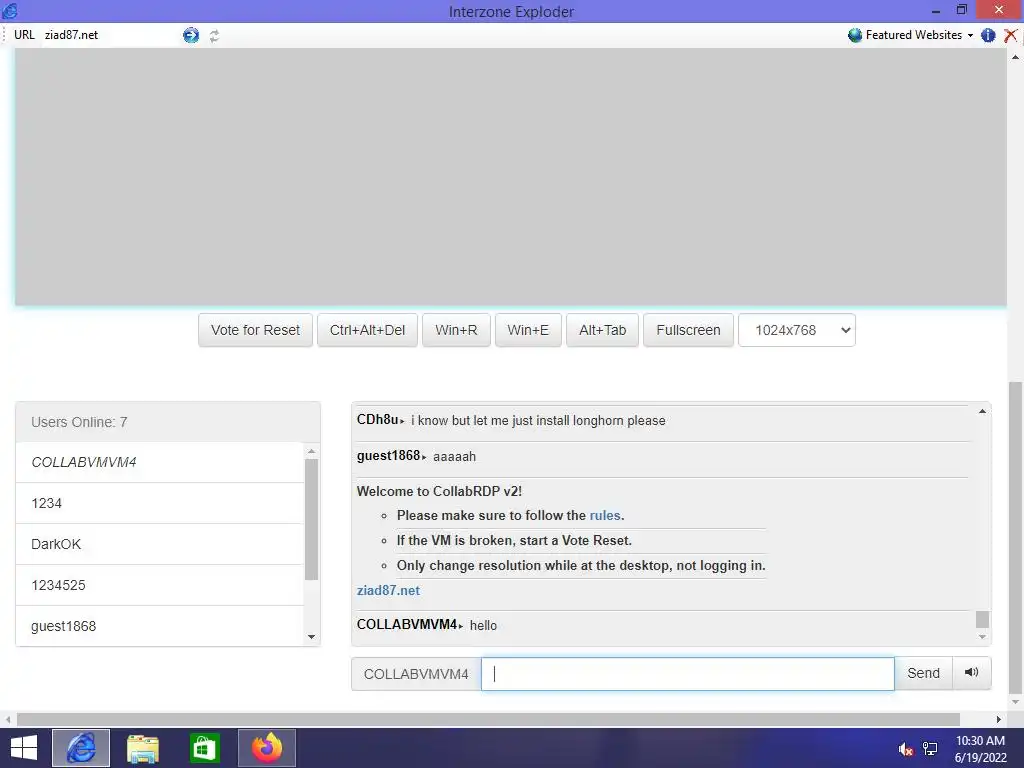Open the Windows Start button
Viewport: 1024px width, 768px height.
click(x=24, y=748)
